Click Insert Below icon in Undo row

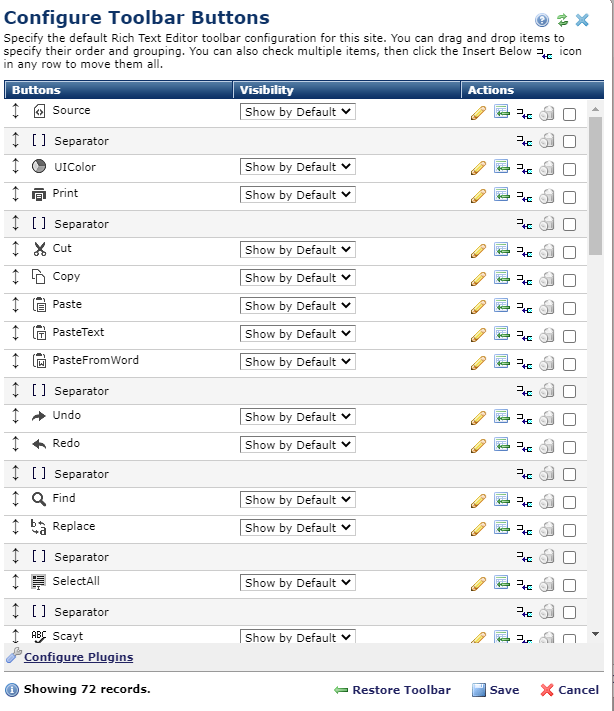point(525,418)
